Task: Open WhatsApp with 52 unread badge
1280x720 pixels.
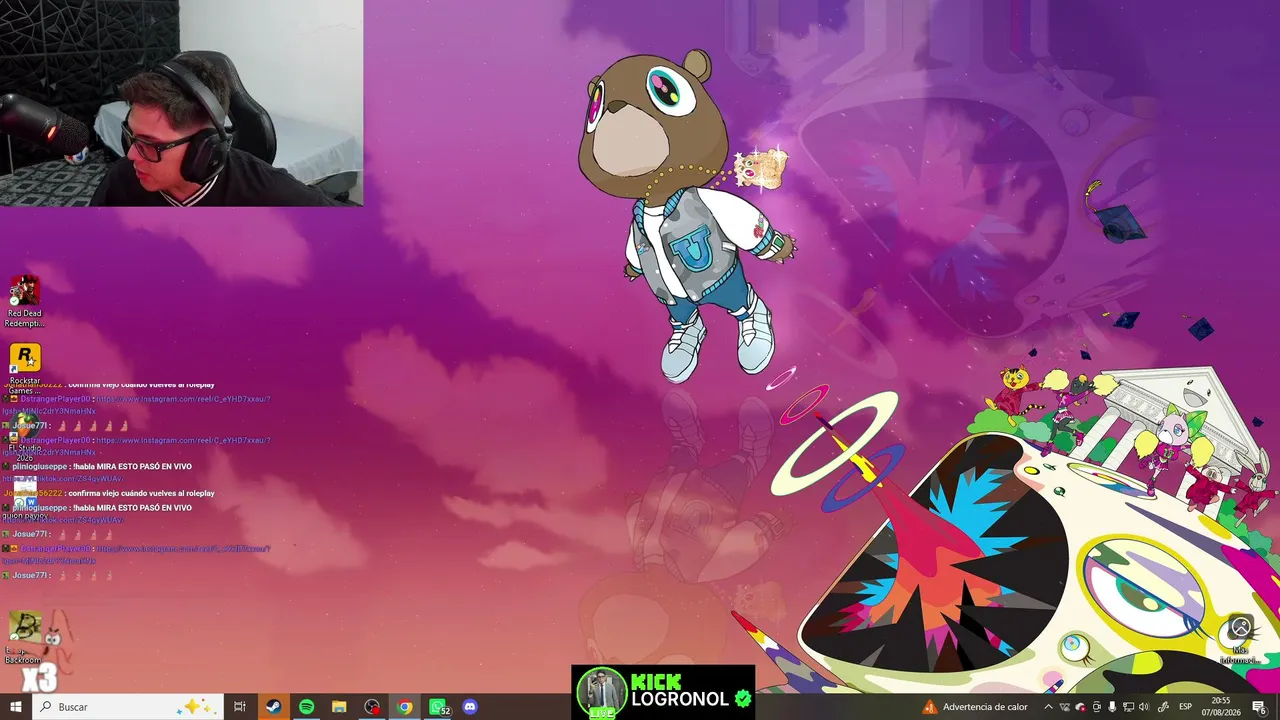Action: click(438, 707)
